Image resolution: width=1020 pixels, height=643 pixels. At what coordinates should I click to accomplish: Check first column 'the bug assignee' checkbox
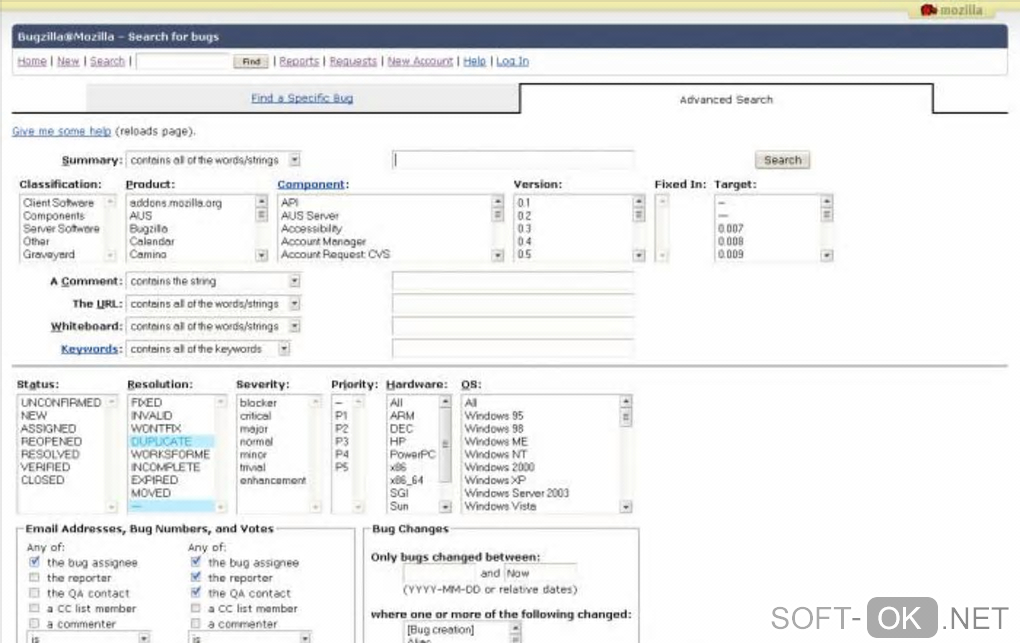click(34, 562)
